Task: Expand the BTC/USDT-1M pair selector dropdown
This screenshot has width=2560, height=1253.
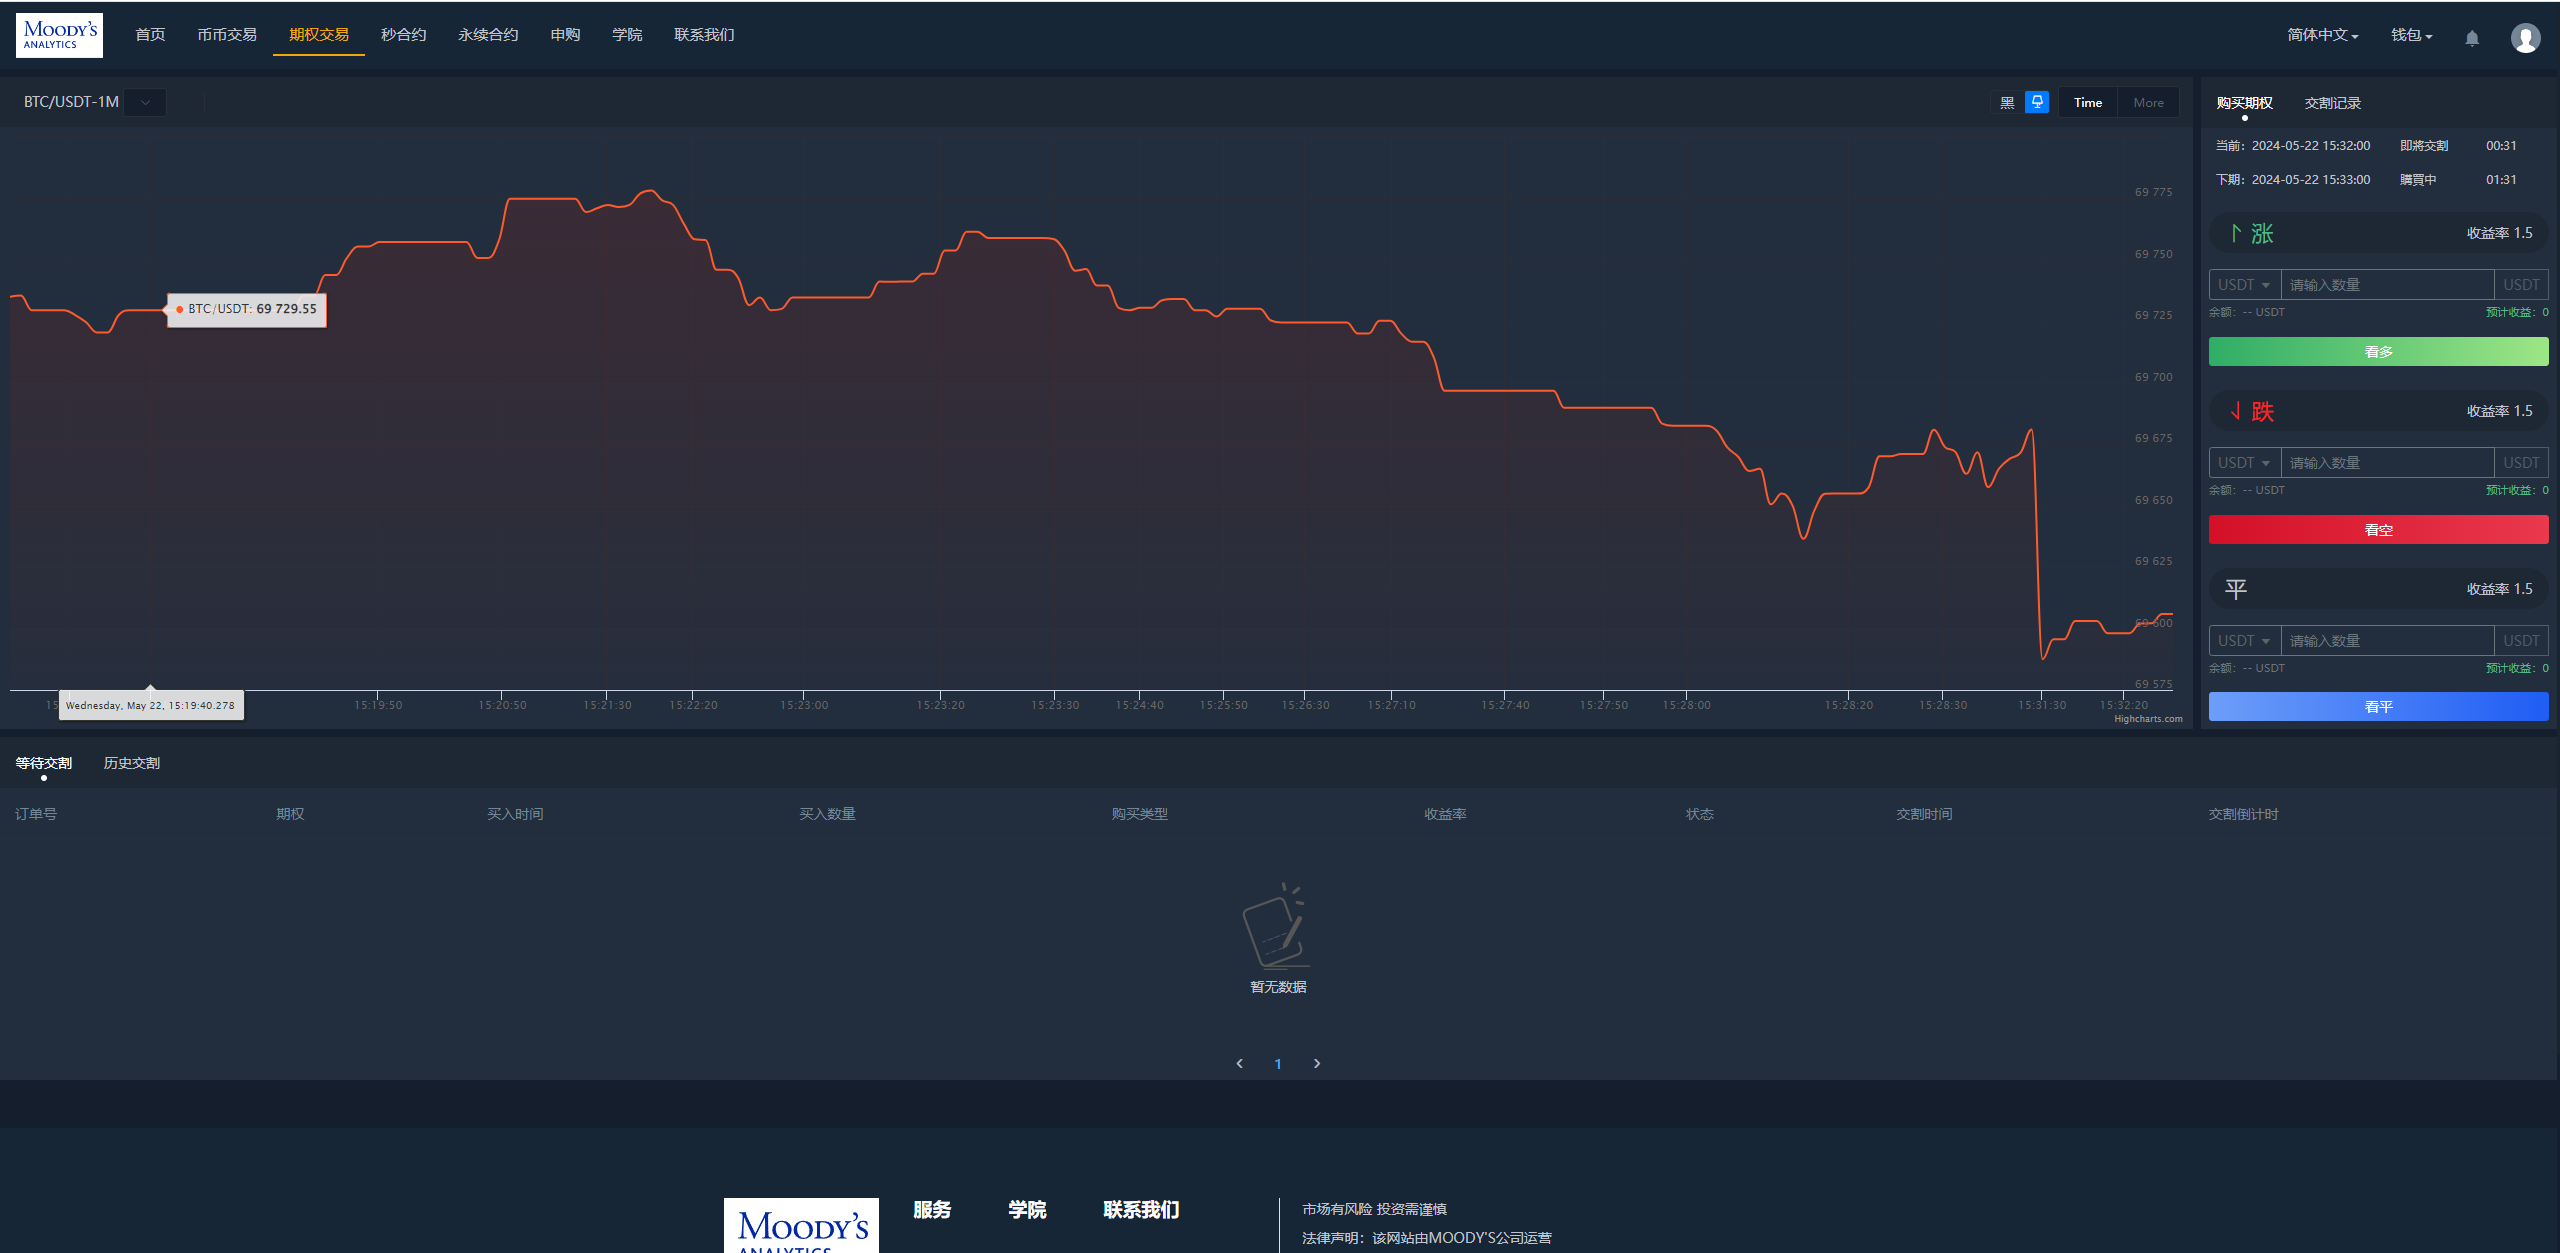Action: [x=145, y=101]
